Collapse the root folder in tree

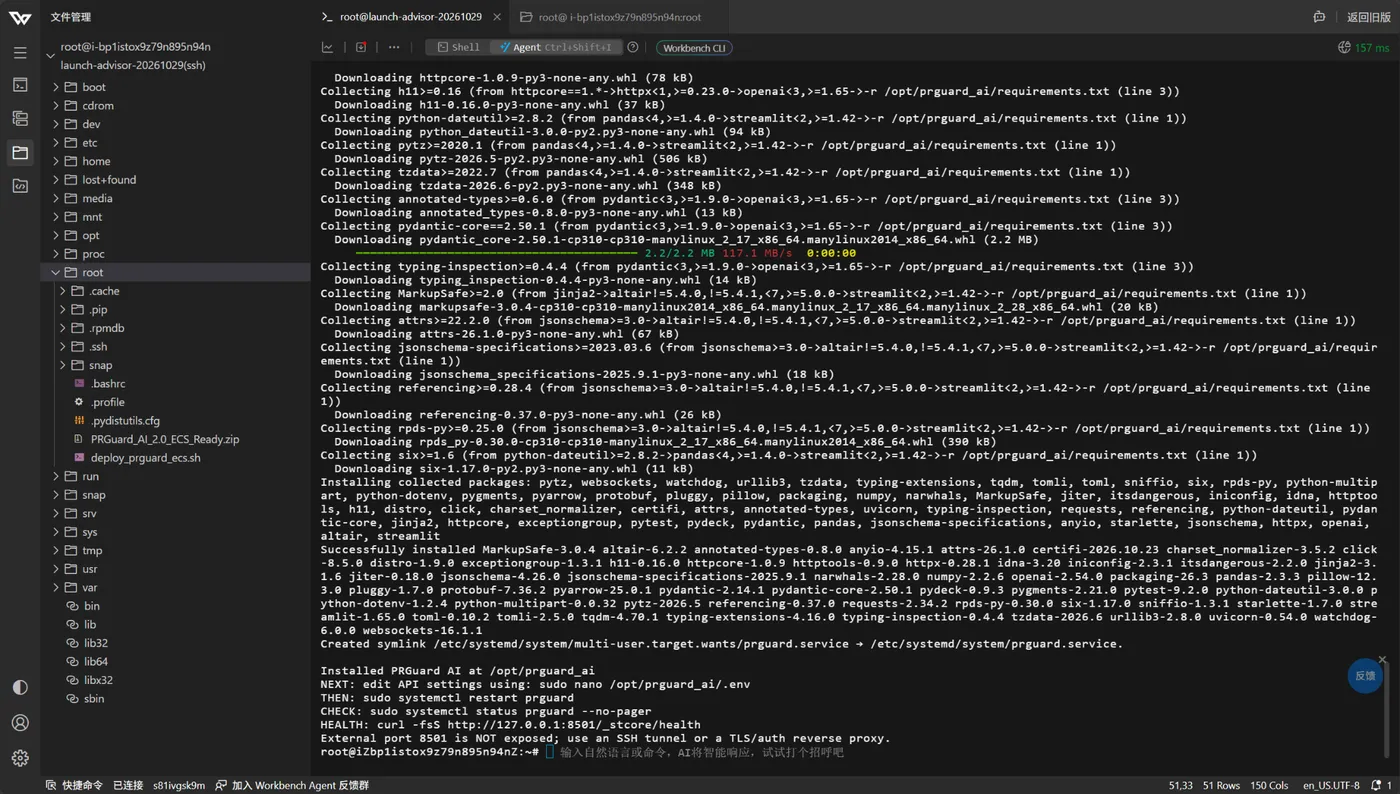coord(56,272)
